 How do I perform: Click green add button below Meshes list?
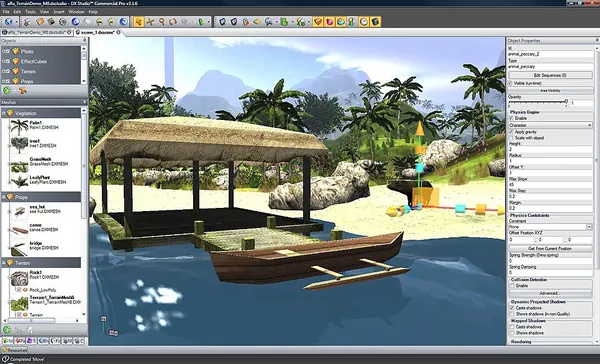[x=7, y=330]
